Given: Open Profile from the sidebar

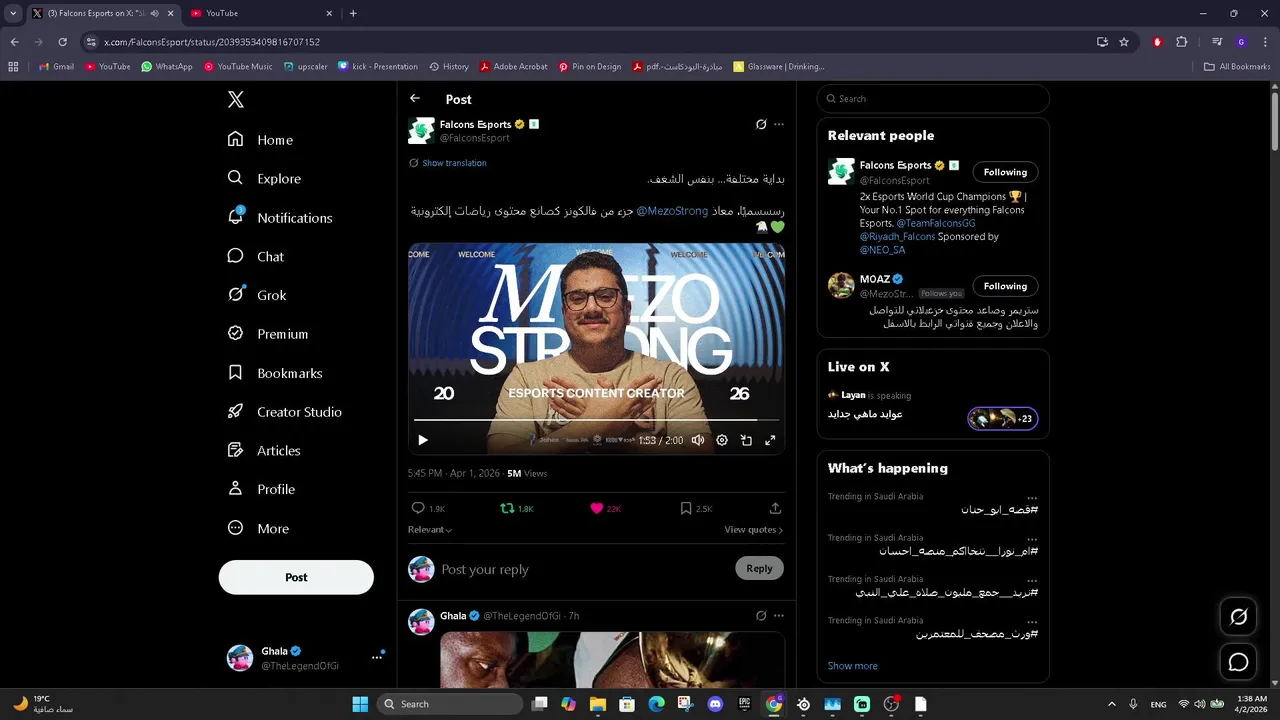Looking at the screenshot, I should [x=261, y=489].
